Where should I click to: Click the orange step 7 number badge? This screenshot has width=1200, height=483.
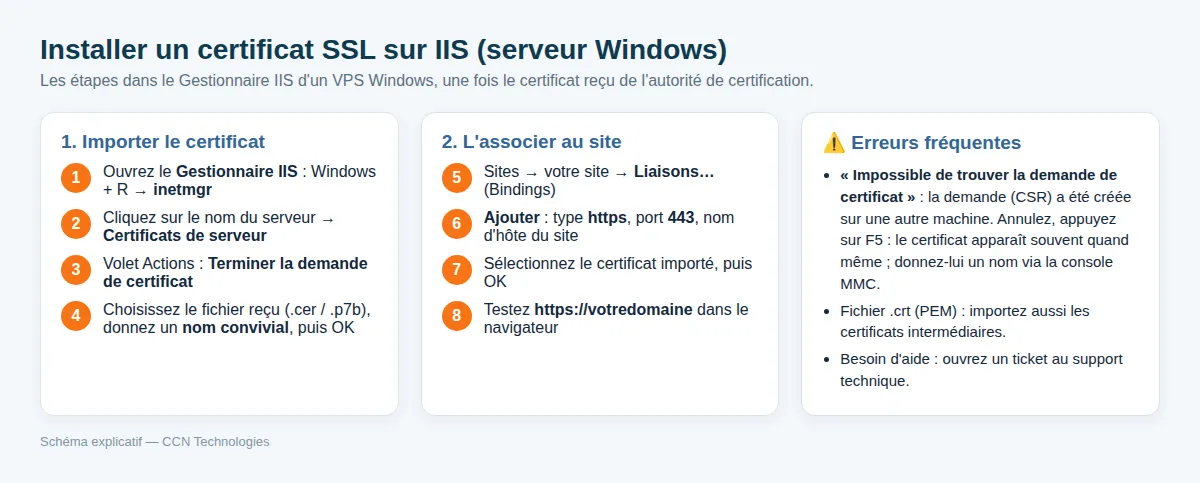pos(457,270)
